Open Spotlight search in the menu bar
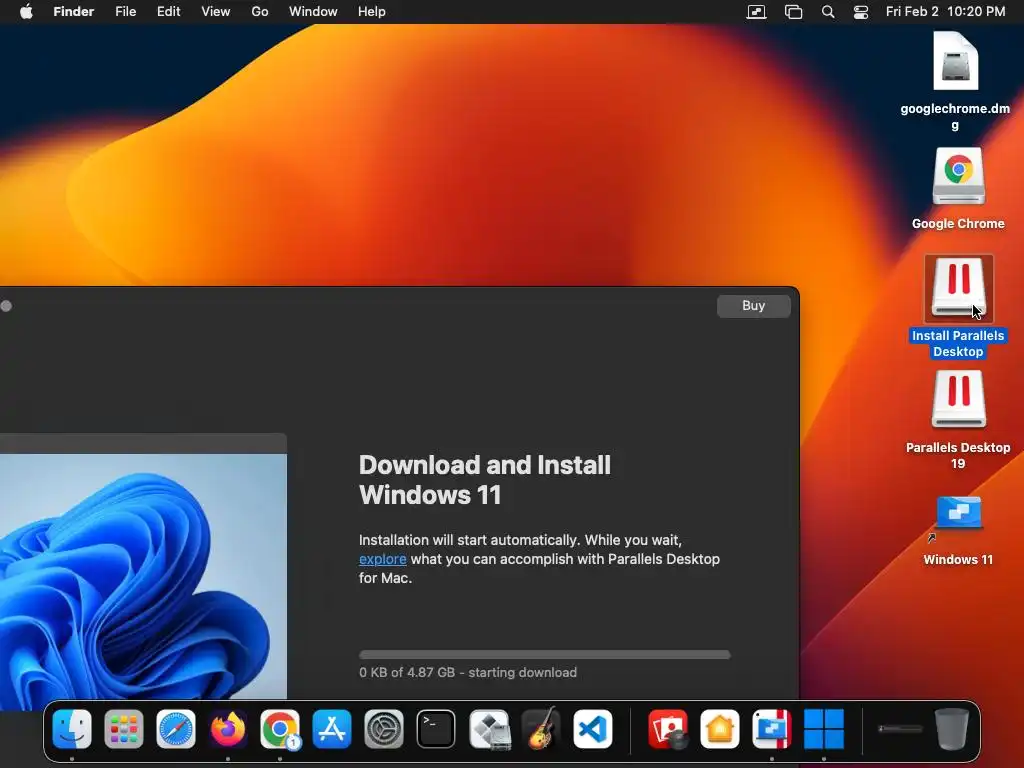The image size is (1024, 768). [x=827, y=12]
